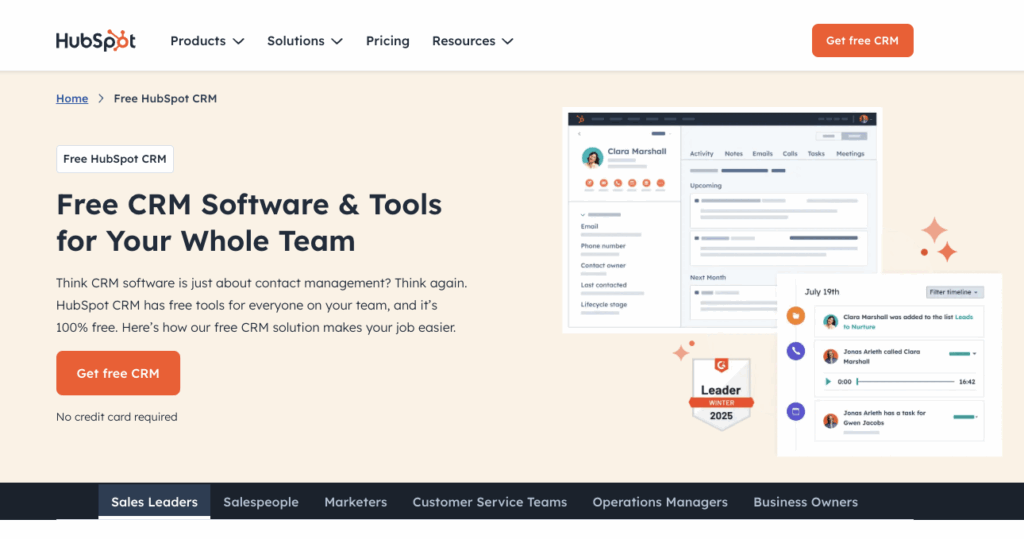The width and height of the screenshot is (1024, 539).
Task: Click the purple phone call timeline icon
Action: tap(796, 351)
